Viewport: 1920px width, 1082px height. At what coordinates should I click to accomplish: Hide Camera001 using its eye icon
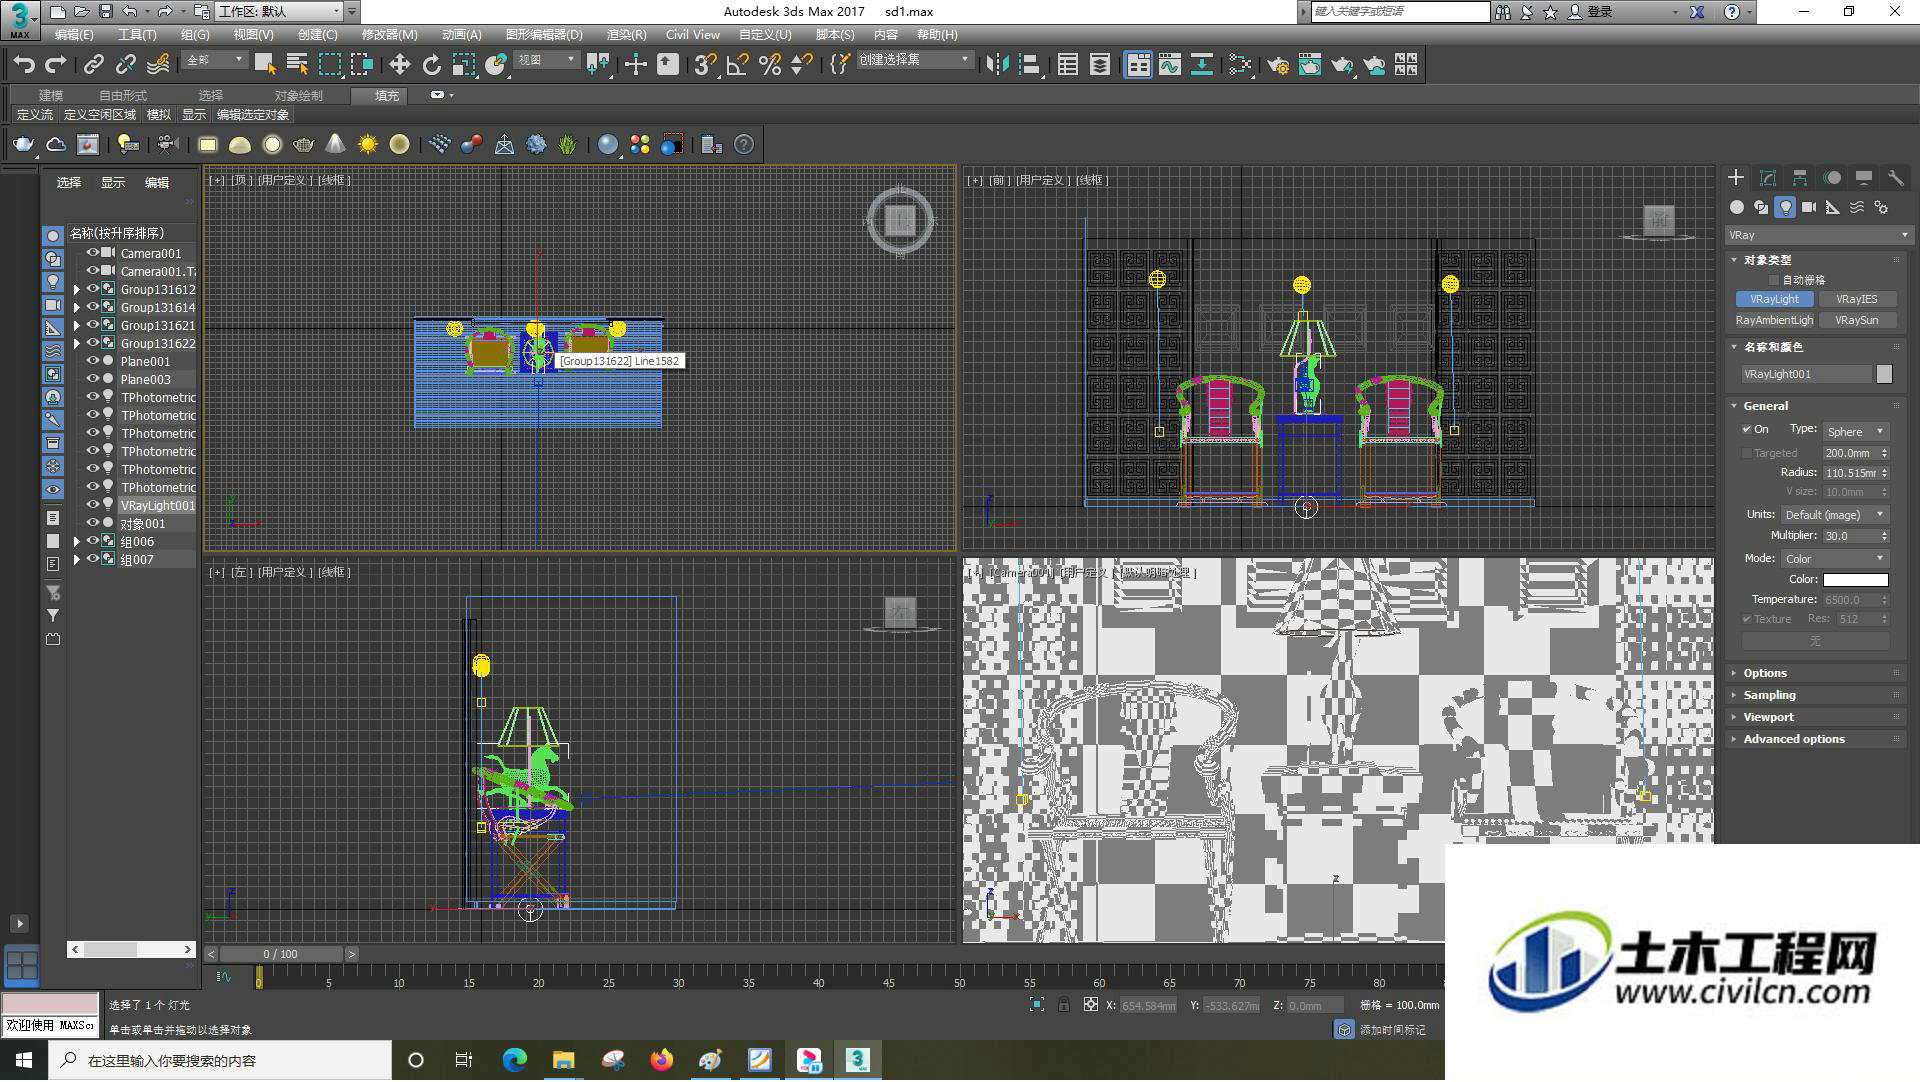pyautogui.click(x=92, y=253)
